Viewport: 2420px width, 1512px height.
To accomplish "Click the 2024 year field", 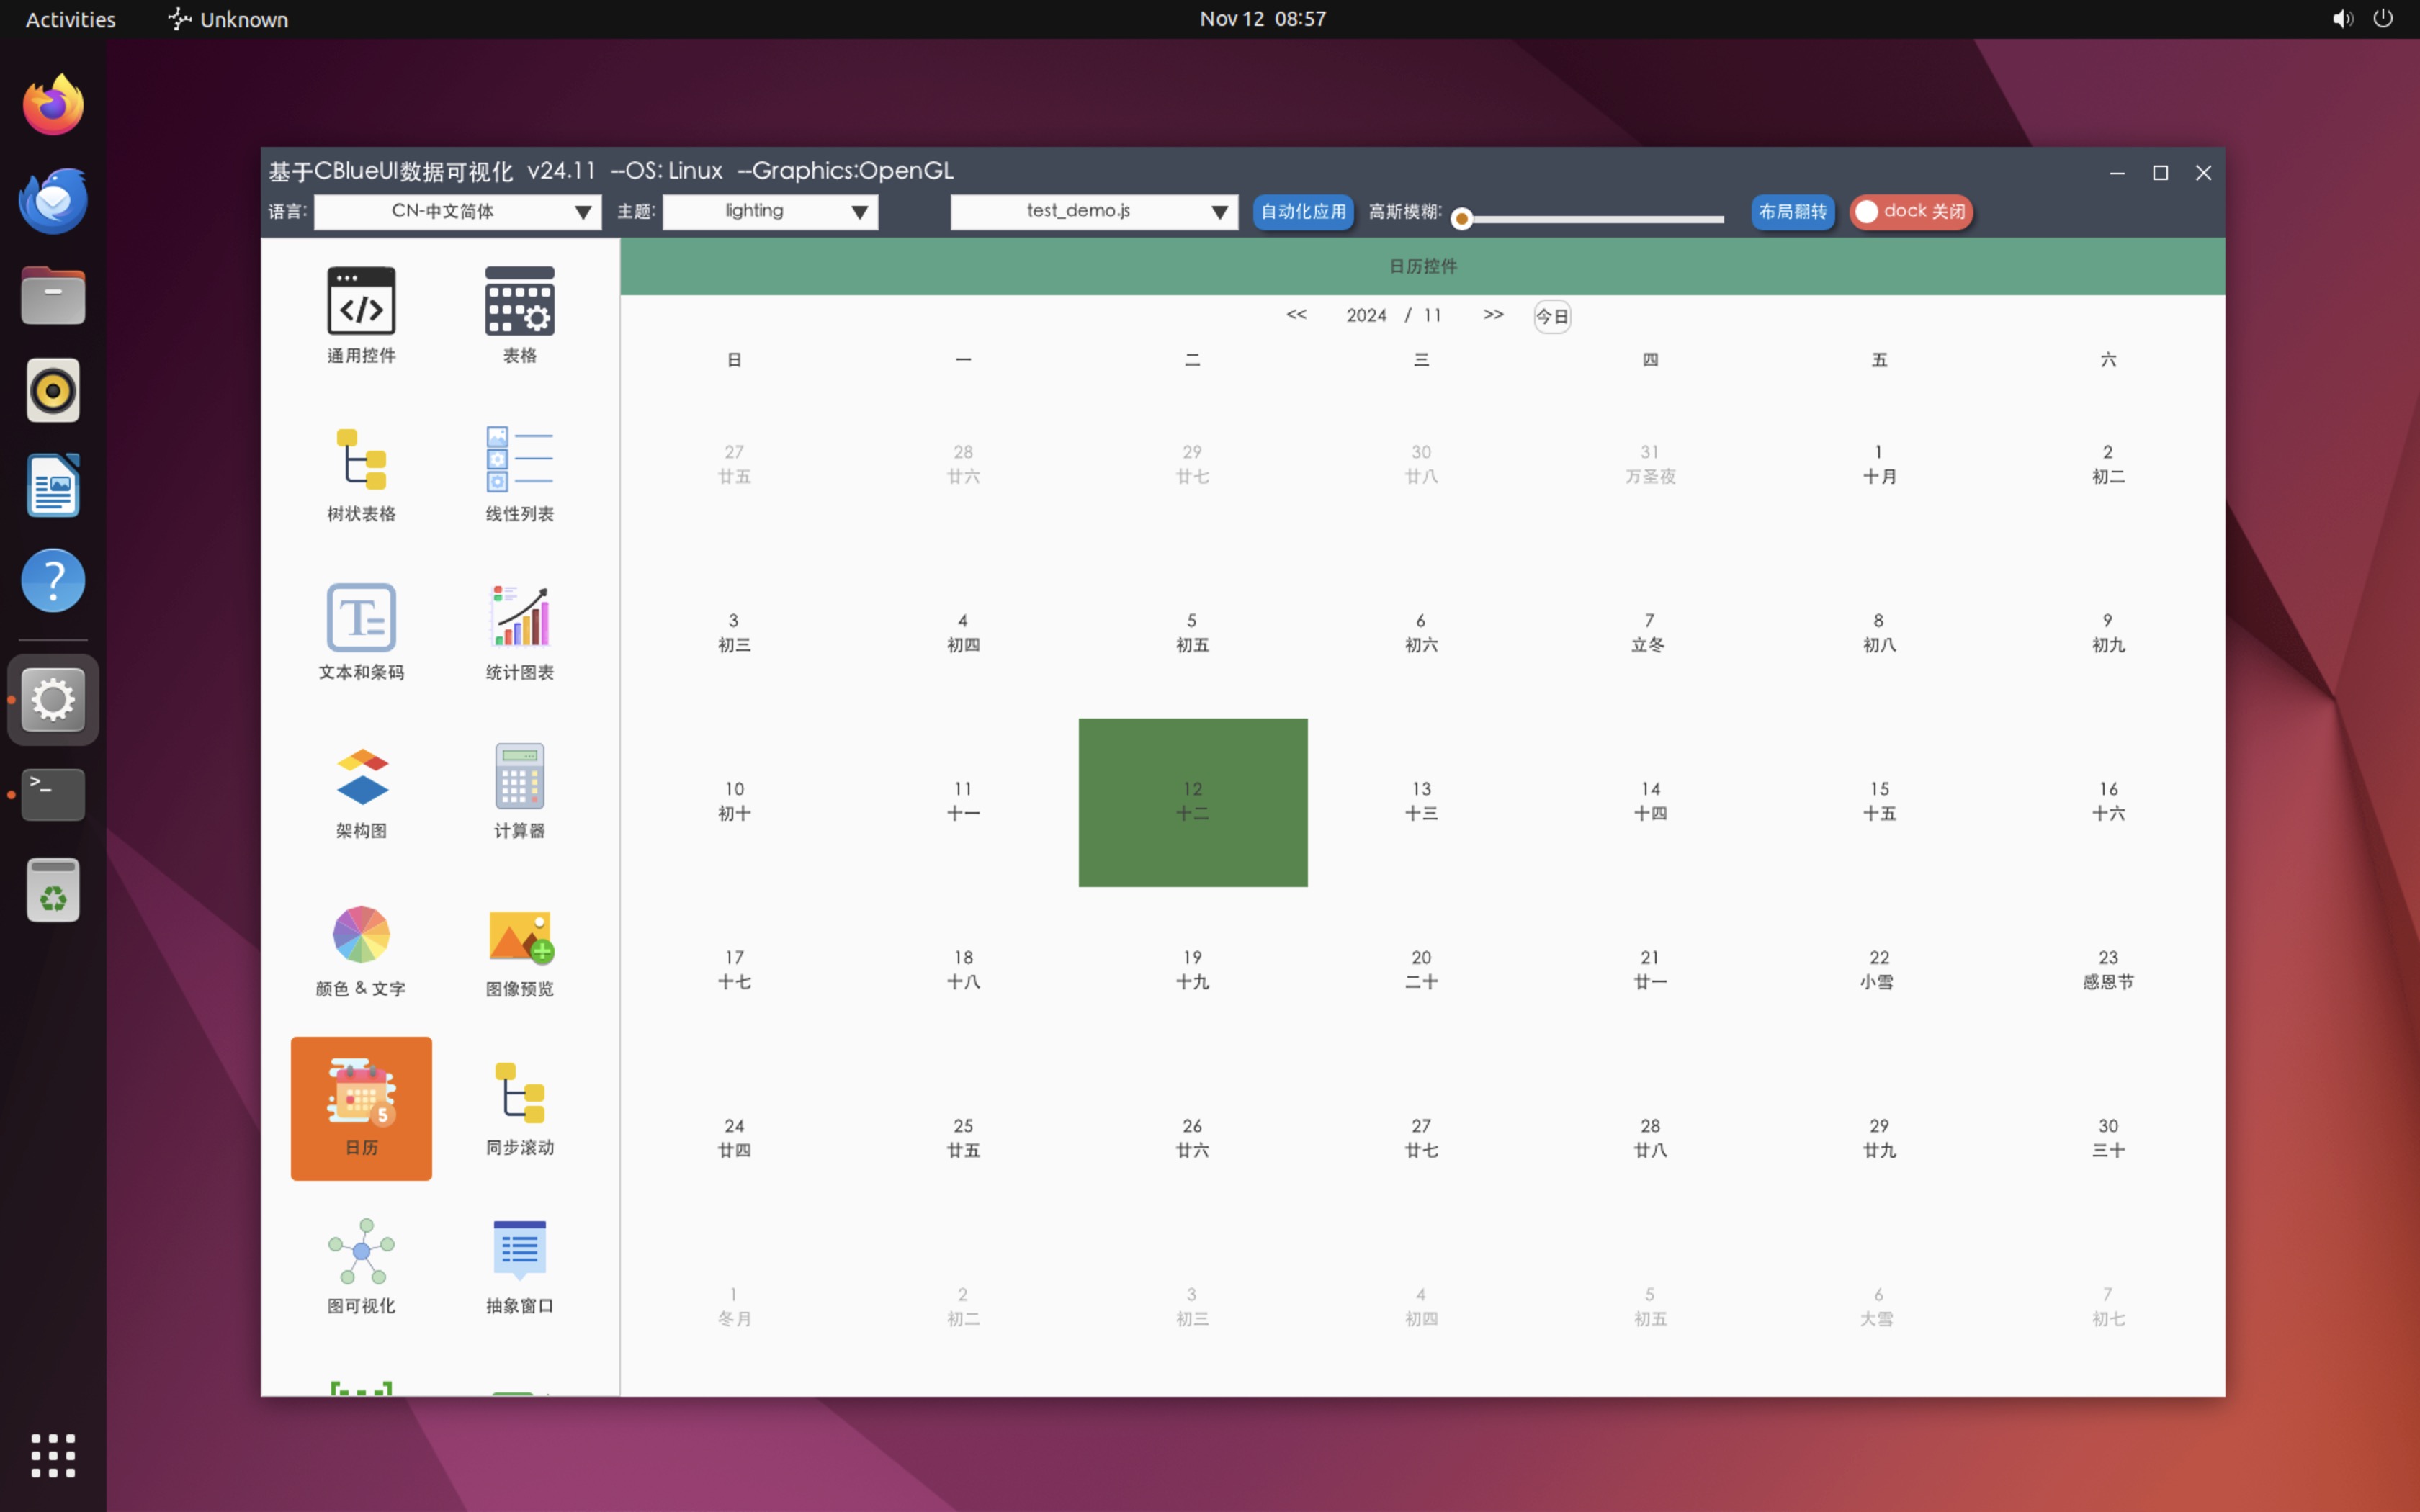I will click(x=1366, y=315).
